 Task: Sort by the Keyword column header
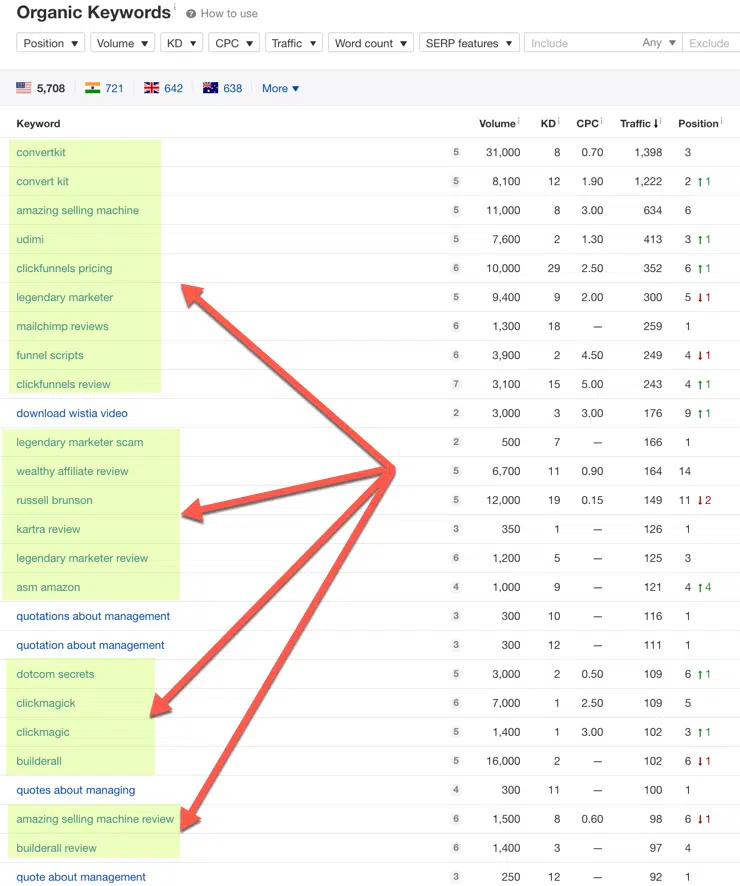[38, 123]
